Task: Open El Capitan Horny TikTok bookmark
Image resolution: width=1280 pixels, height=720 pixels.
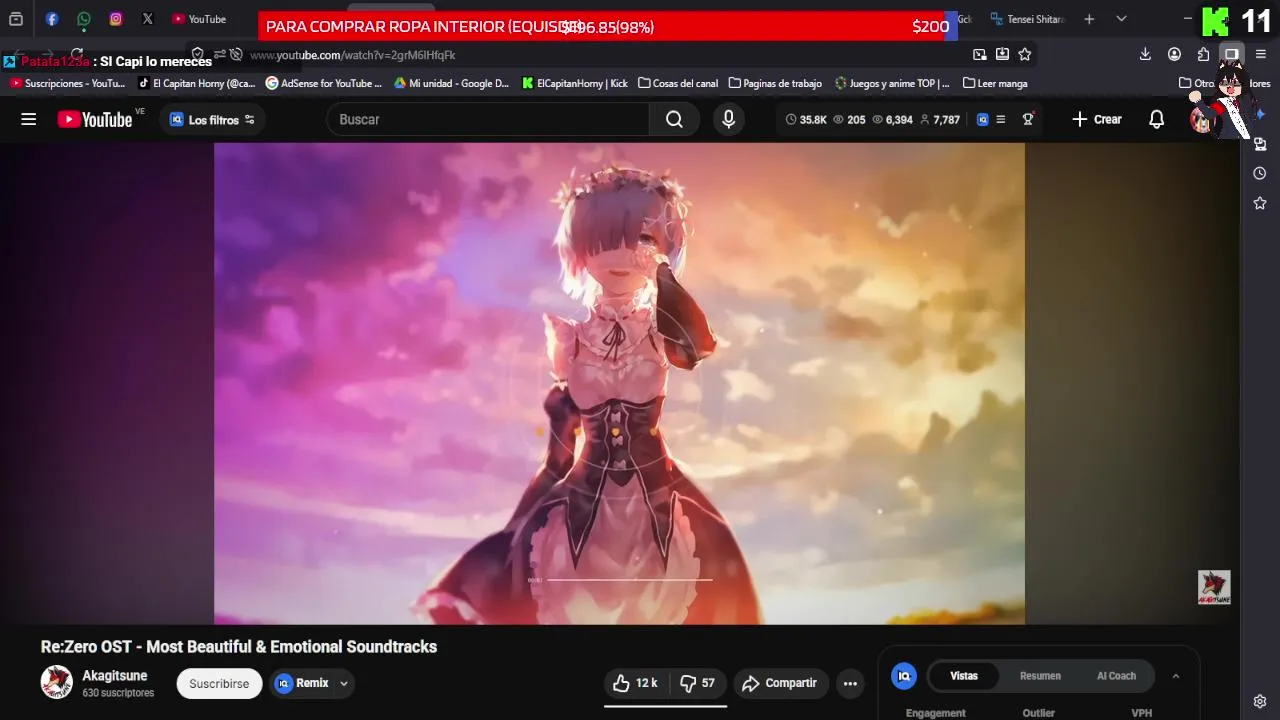Action: [197, 84]
